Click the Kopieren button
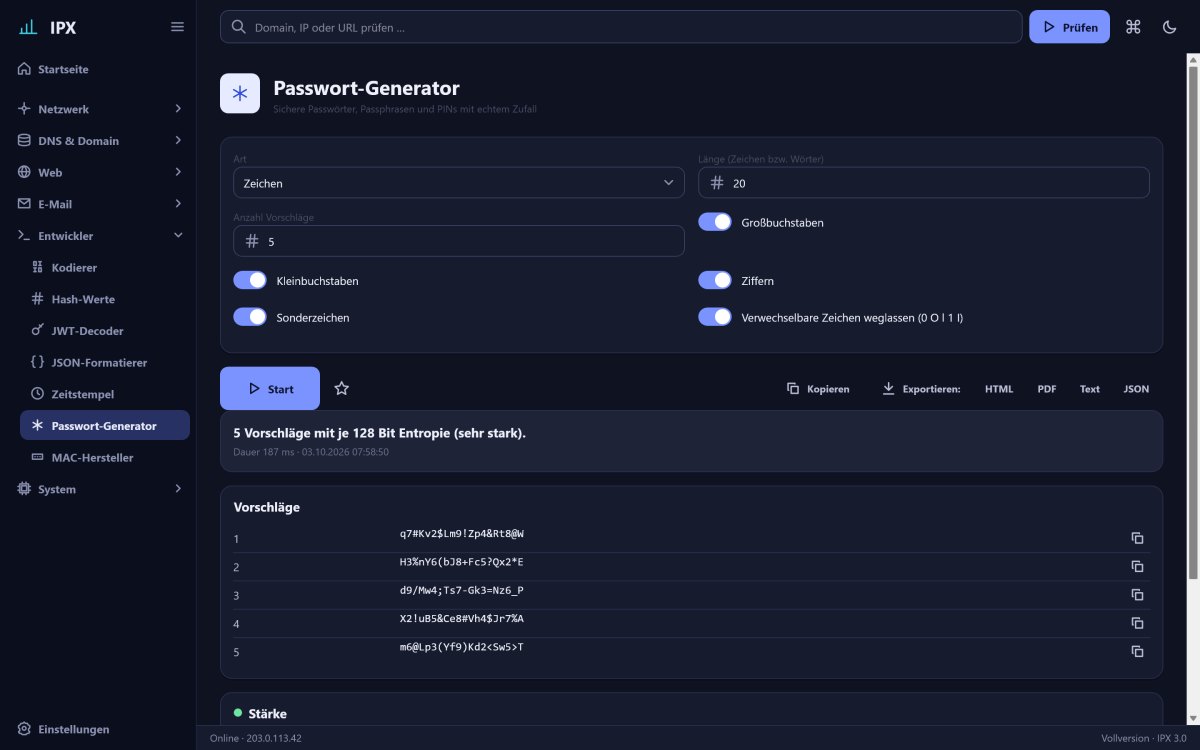The width and height of the screenshot is (1200, 750). point(818,389)
